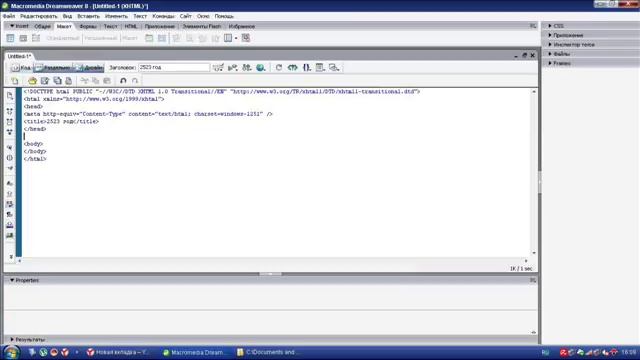Click the Tabular Data icon
This screenshot has width=640, height=360.
[x=246, y=38]
